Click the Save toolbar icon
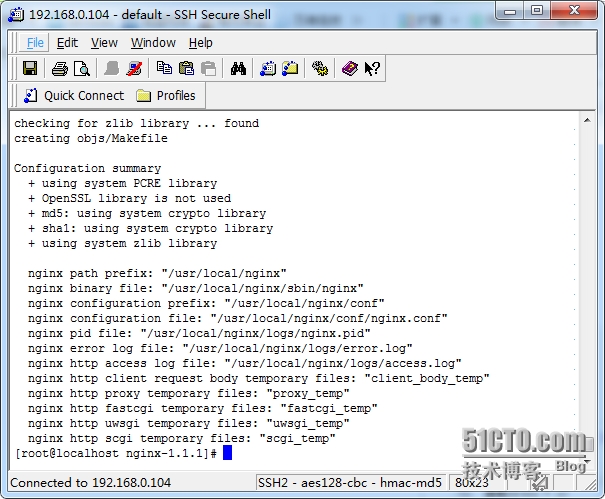Screen dimensions: 605x499 point(30,69)
